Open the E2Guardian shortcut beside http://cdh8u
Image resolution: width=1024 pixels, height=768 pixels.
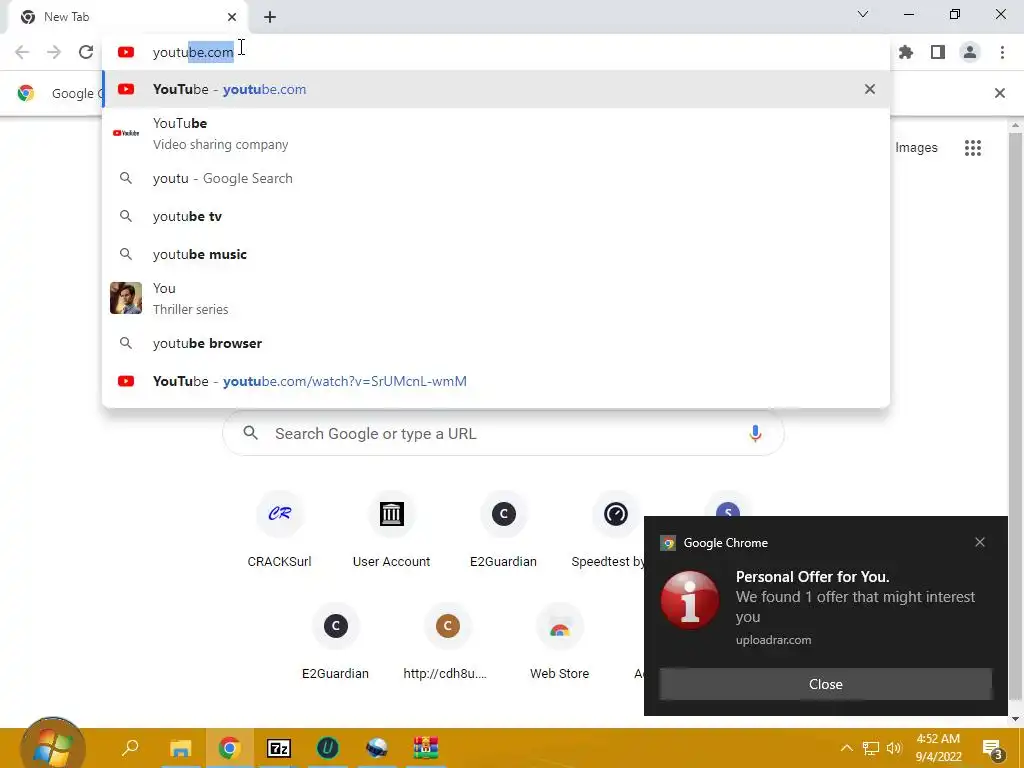click(336, 643)
